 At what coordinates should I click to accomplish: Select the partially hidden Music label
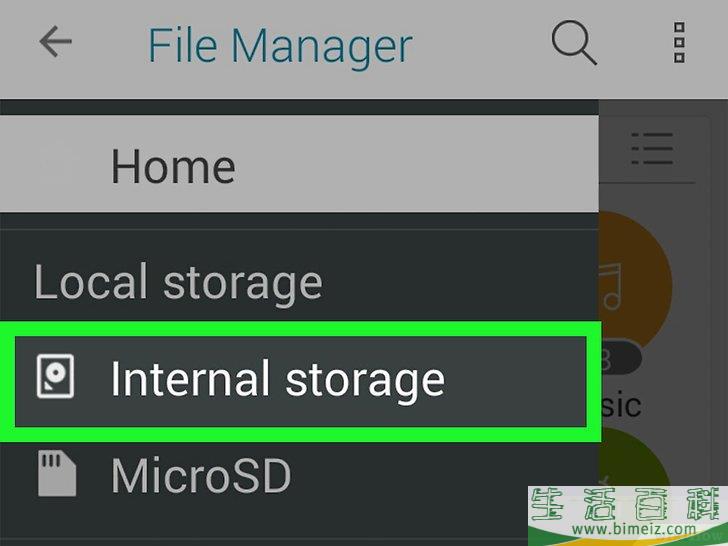pyautogui.click(x=621, y=405)
